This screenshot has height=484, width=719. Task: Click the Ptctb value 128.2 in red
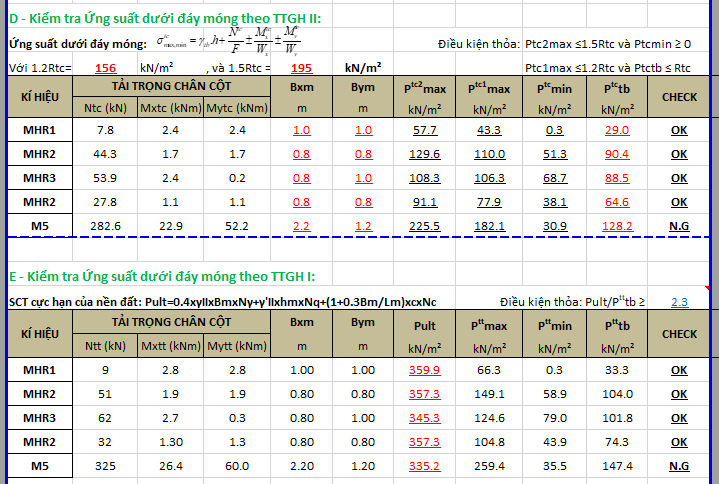[617, 226]
